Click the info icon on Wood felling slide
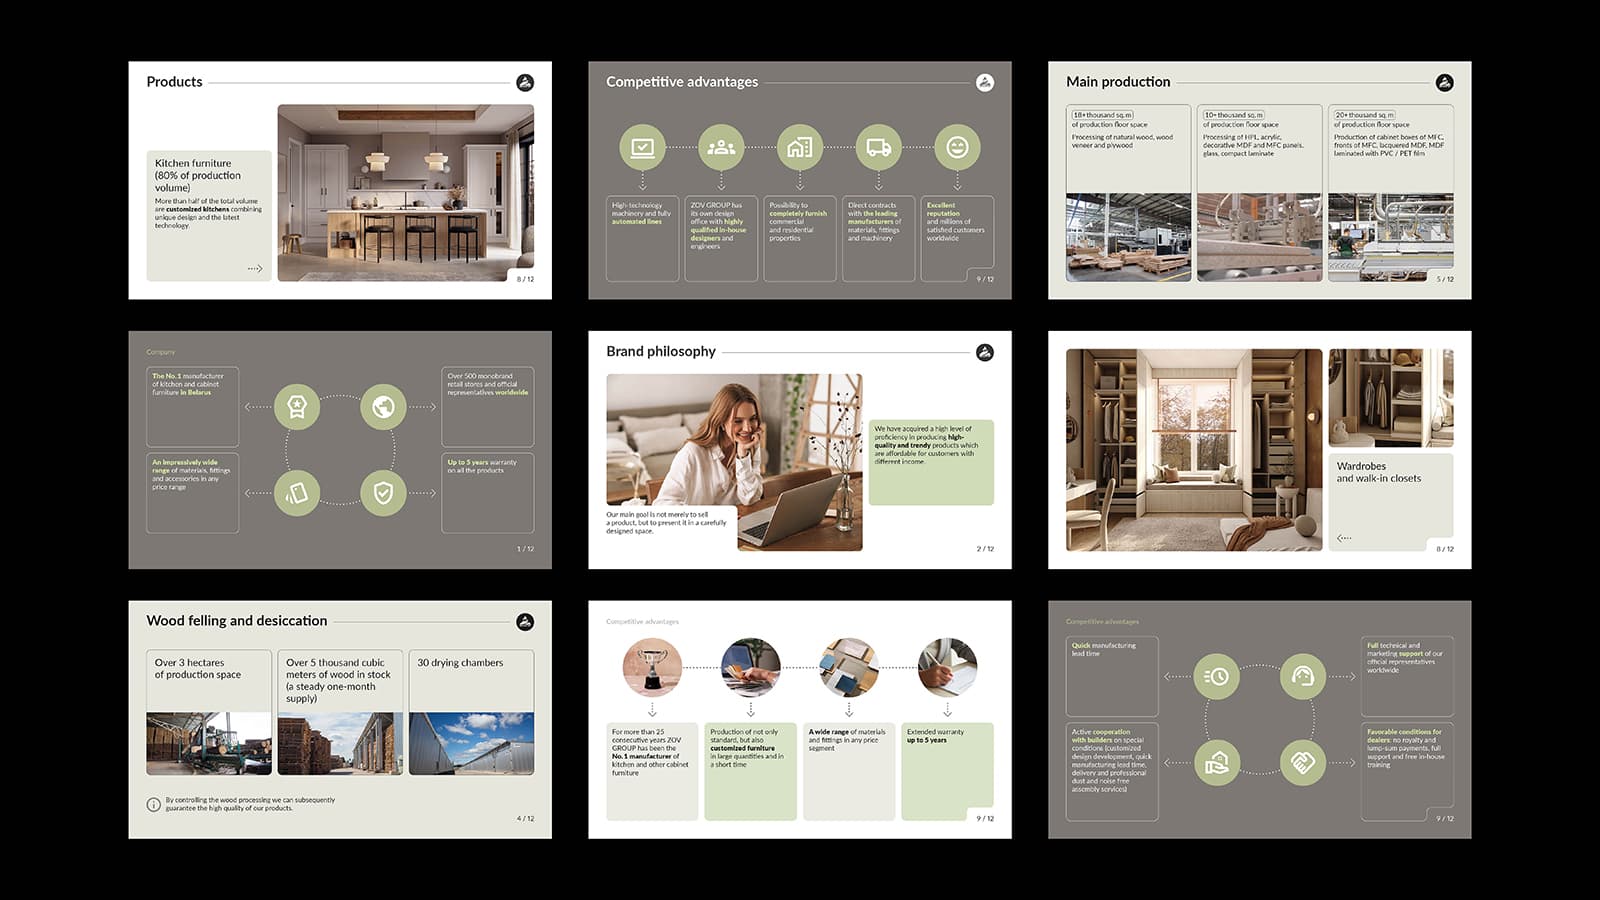The width and height of the screenshot is (1600, 900). point(153,804)
